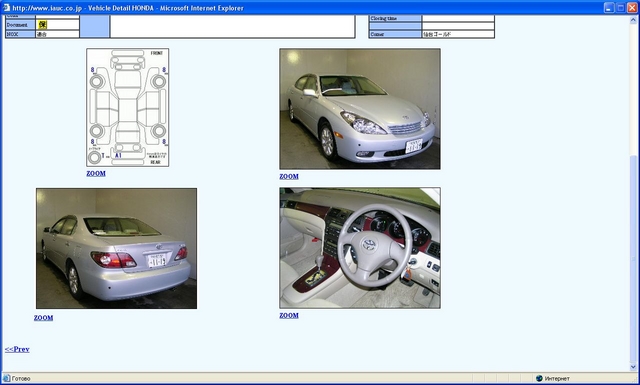
Task: Select the 'Интернет' status bar text
Action: (x=557, y=378)
